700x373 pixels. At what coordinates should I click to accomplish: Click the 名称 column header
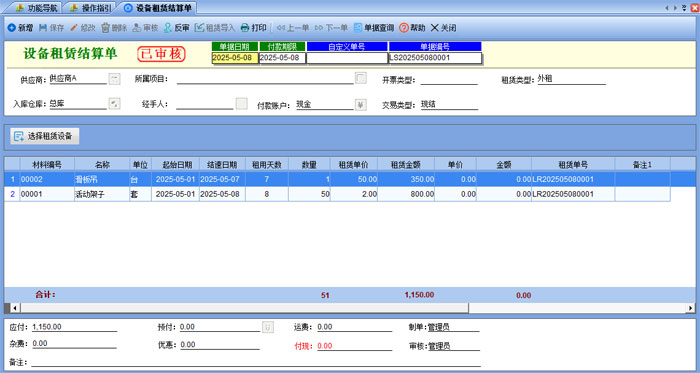coord(102,165)
